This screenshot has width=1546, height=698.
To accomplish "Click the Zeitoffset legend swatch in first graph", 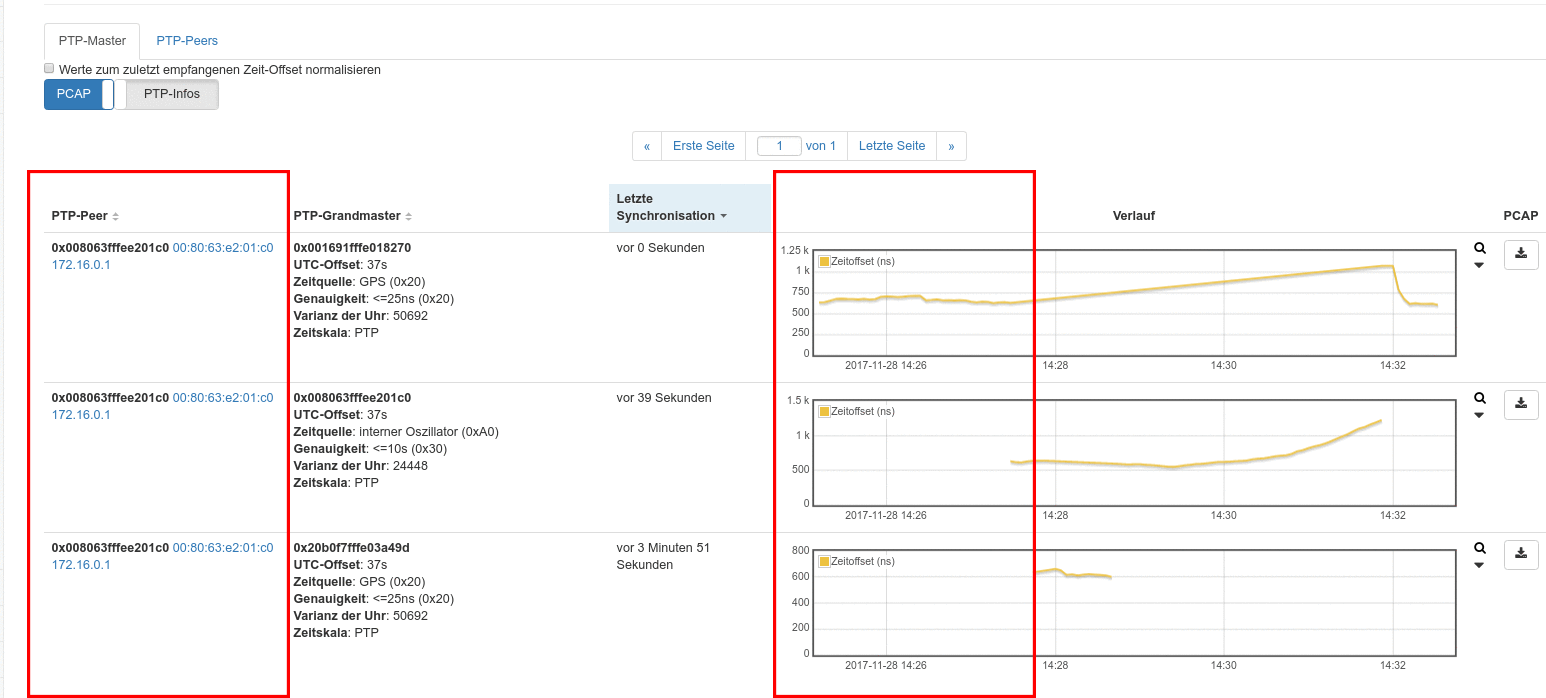I will pos(825,261).
